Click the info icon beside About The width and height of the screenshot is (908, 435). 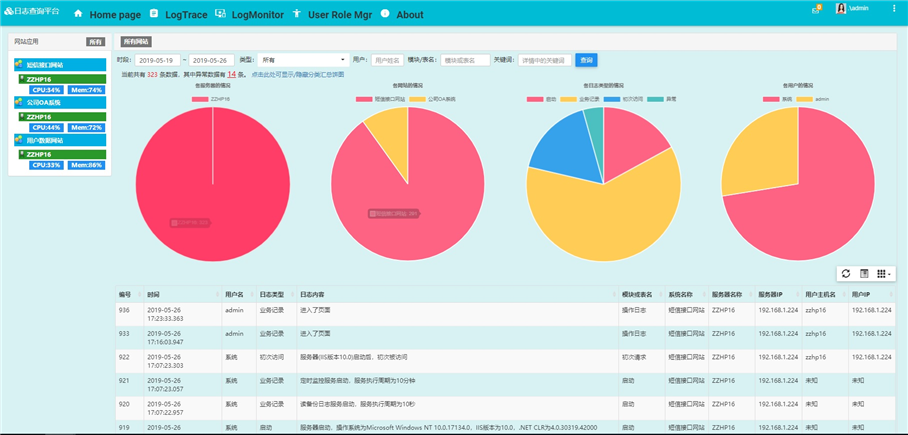tap(385, 13)
